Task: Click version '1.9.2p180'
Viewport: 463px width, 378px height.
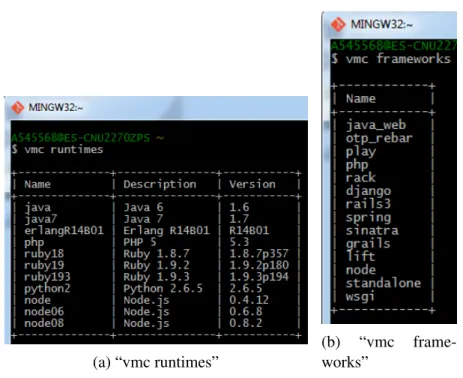Action: click(x=259, y=265)
